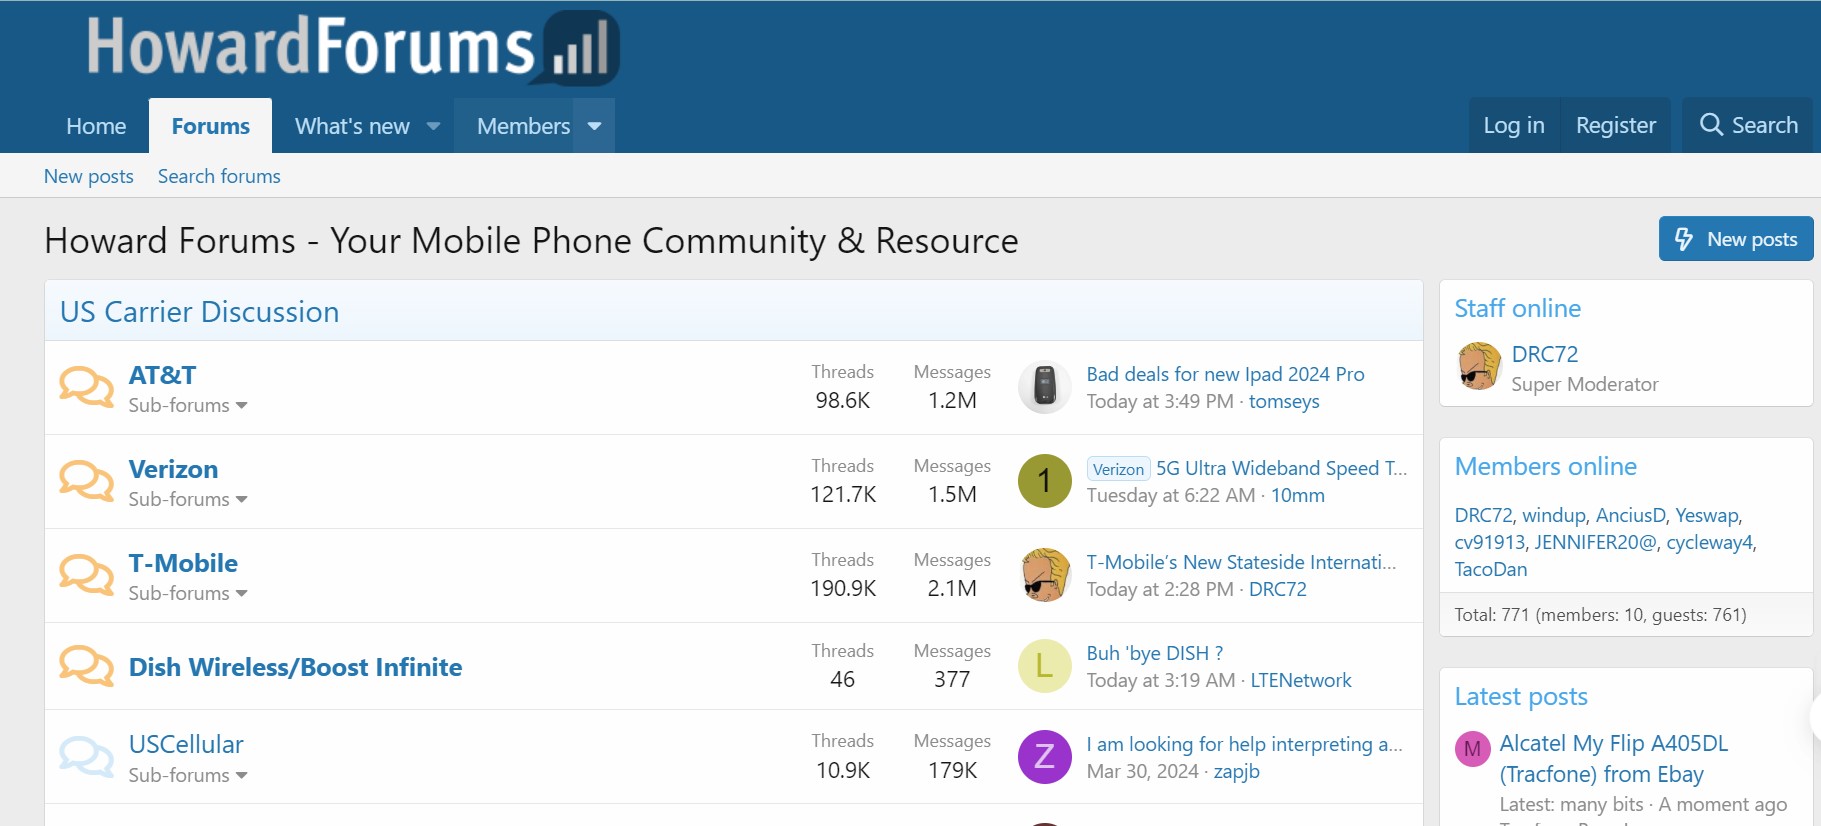Switch to the Home tab
1821x826 pixels.
point(96,126)
